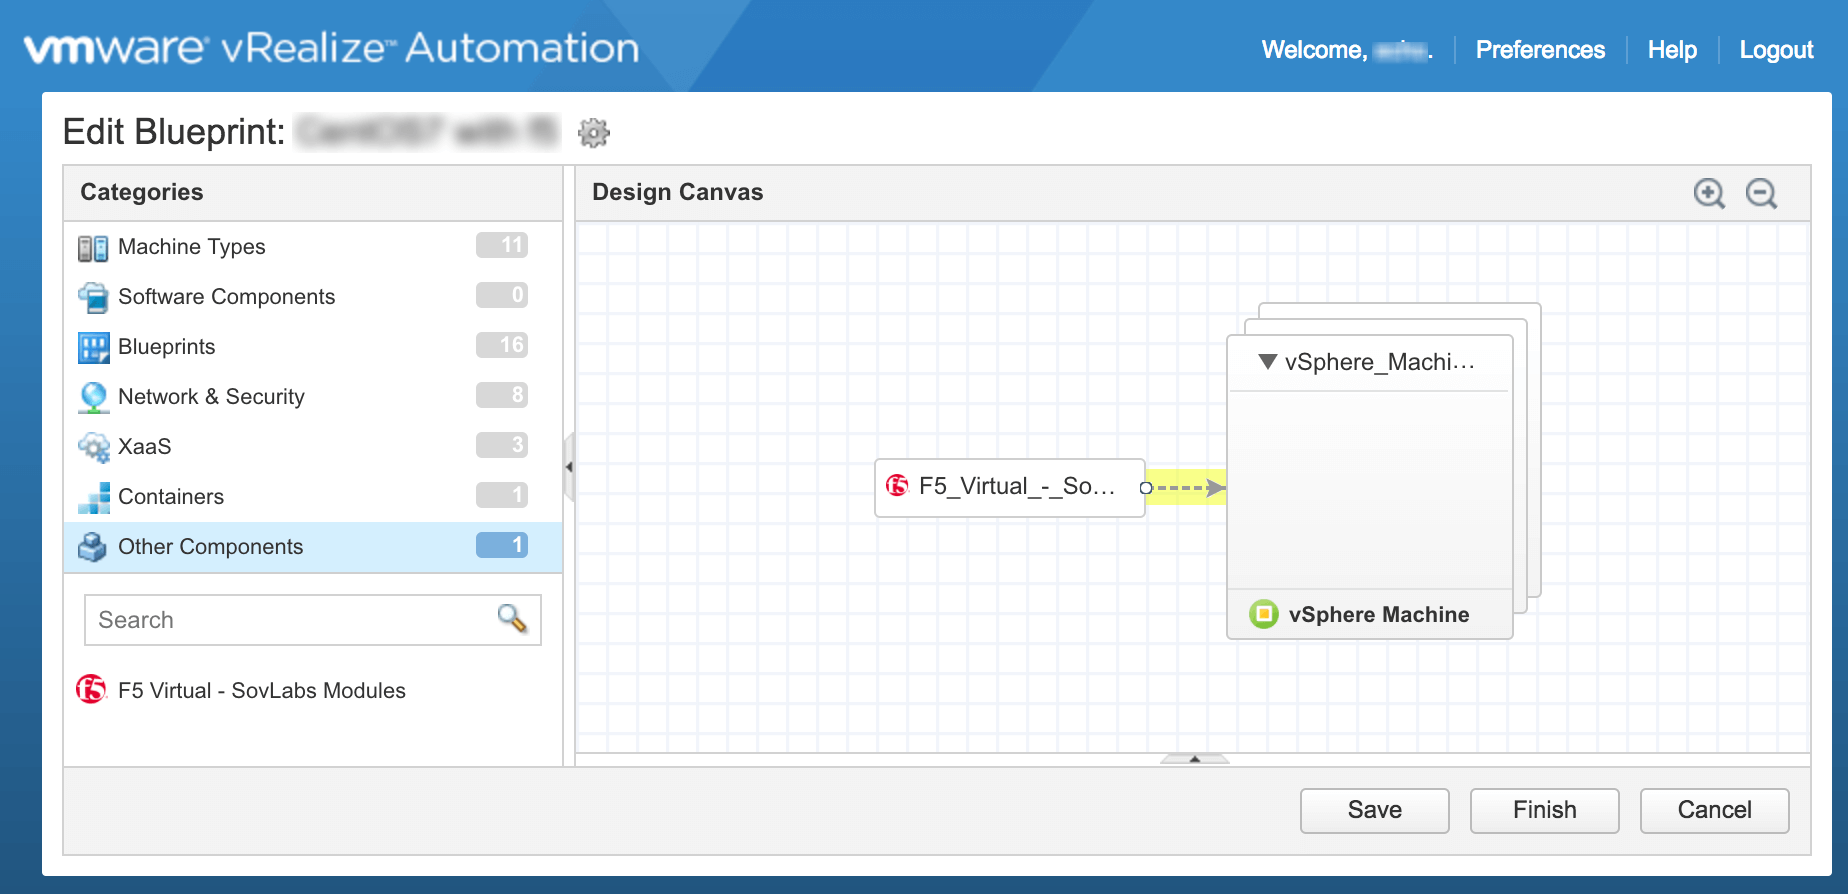Collapse the Categories panel with side arrow
The height and width of the screenshot is (894, 1848).
pyautogui.click(x=569, y=467)
